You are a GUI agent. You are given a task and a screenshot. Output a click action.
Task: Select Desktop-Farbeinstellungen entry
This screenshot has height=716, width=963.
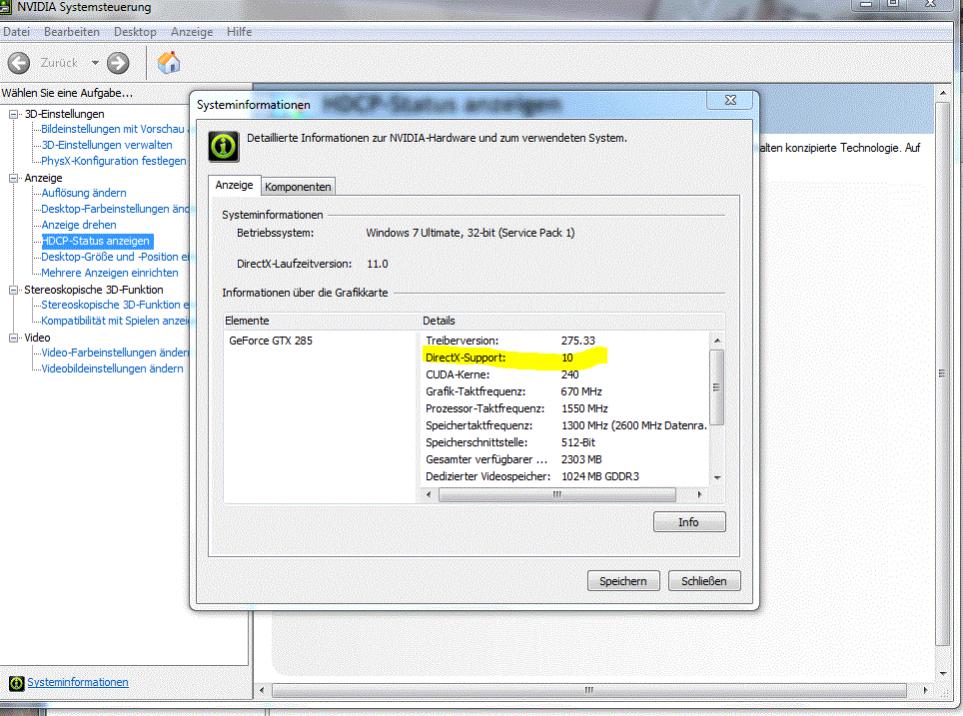115,209
